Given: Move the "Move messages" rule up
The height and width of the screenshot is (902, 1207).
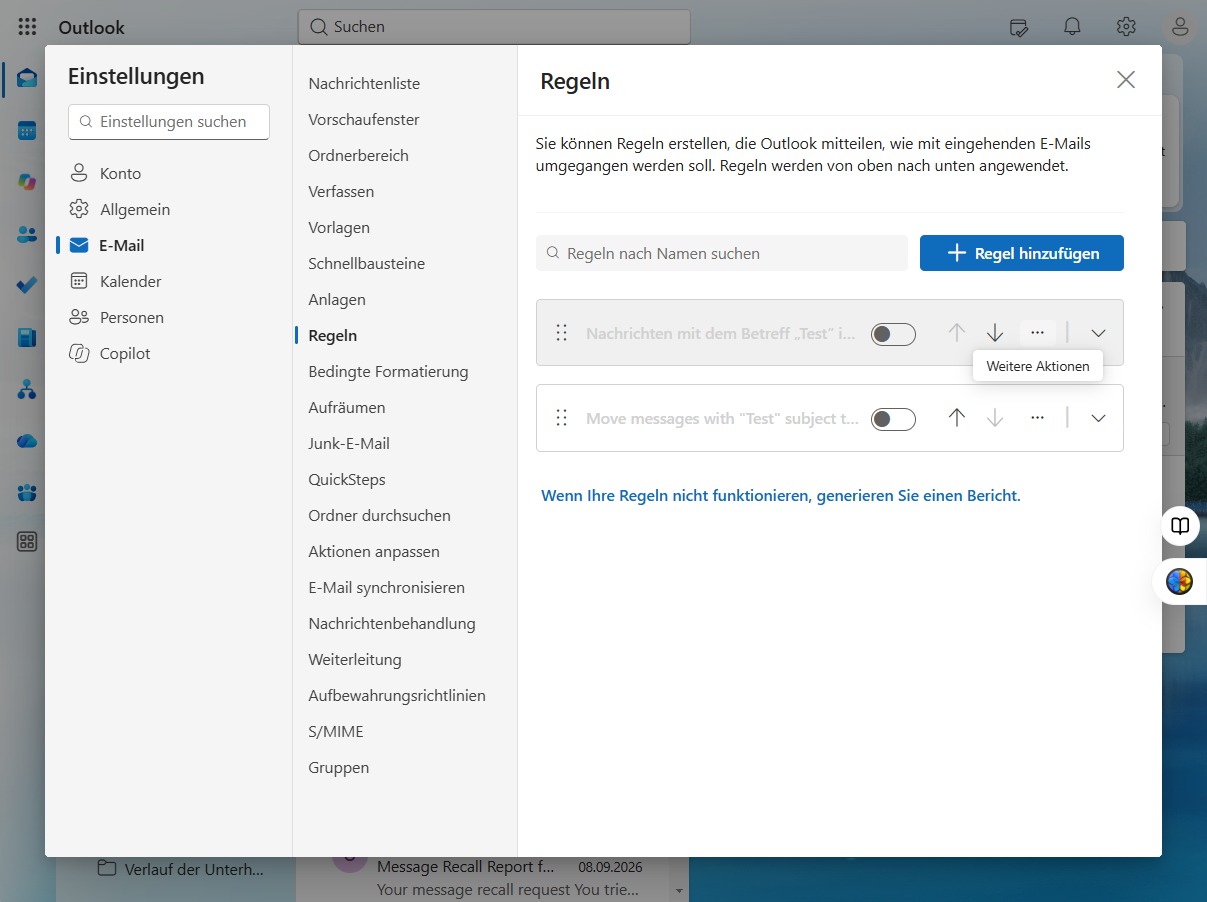Looking at the screenshot, I should [x=957, y=418].
